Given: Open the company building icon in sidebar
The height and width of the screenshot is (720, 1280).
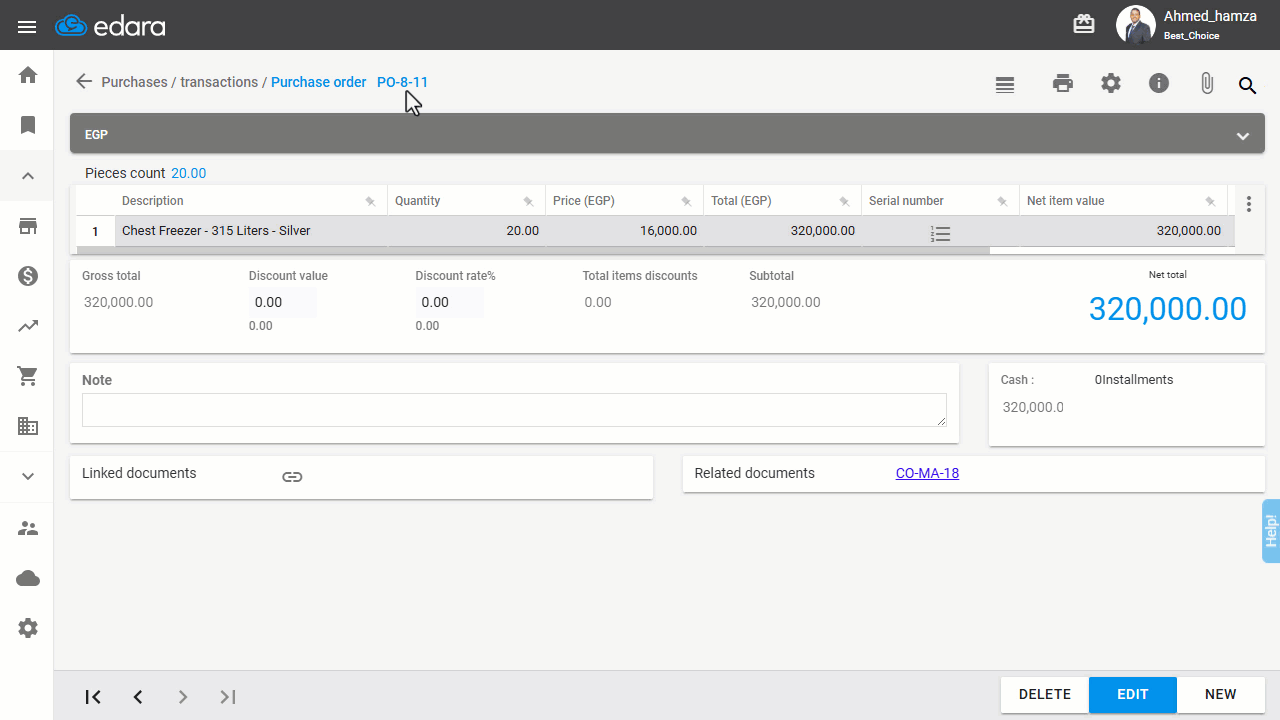Looking at the screenshot, I should point(28,426).
